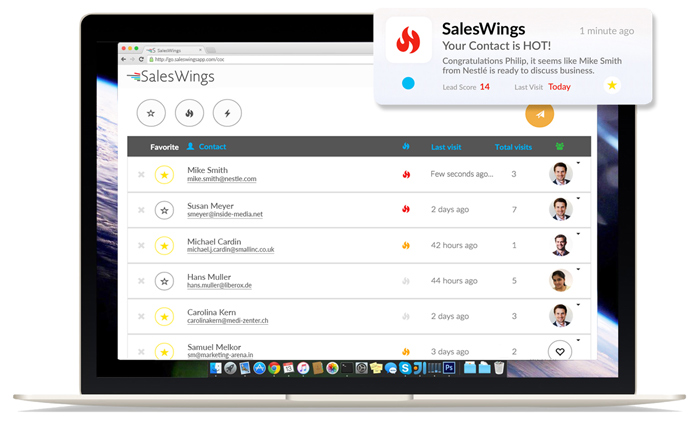The image size is (700, 426).
Task: Open Photoshop from the Dock
Action: 449,368
